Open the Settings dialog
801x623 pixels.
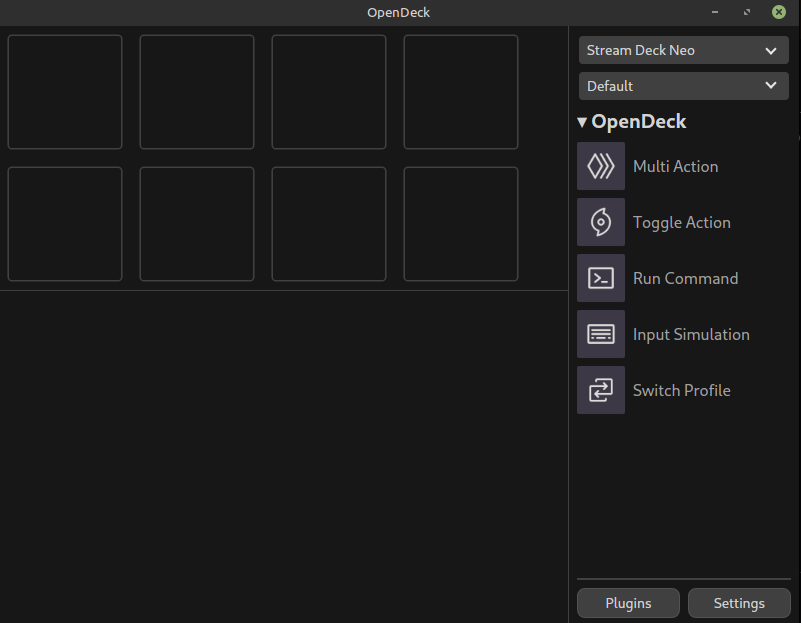pos(739,603)
